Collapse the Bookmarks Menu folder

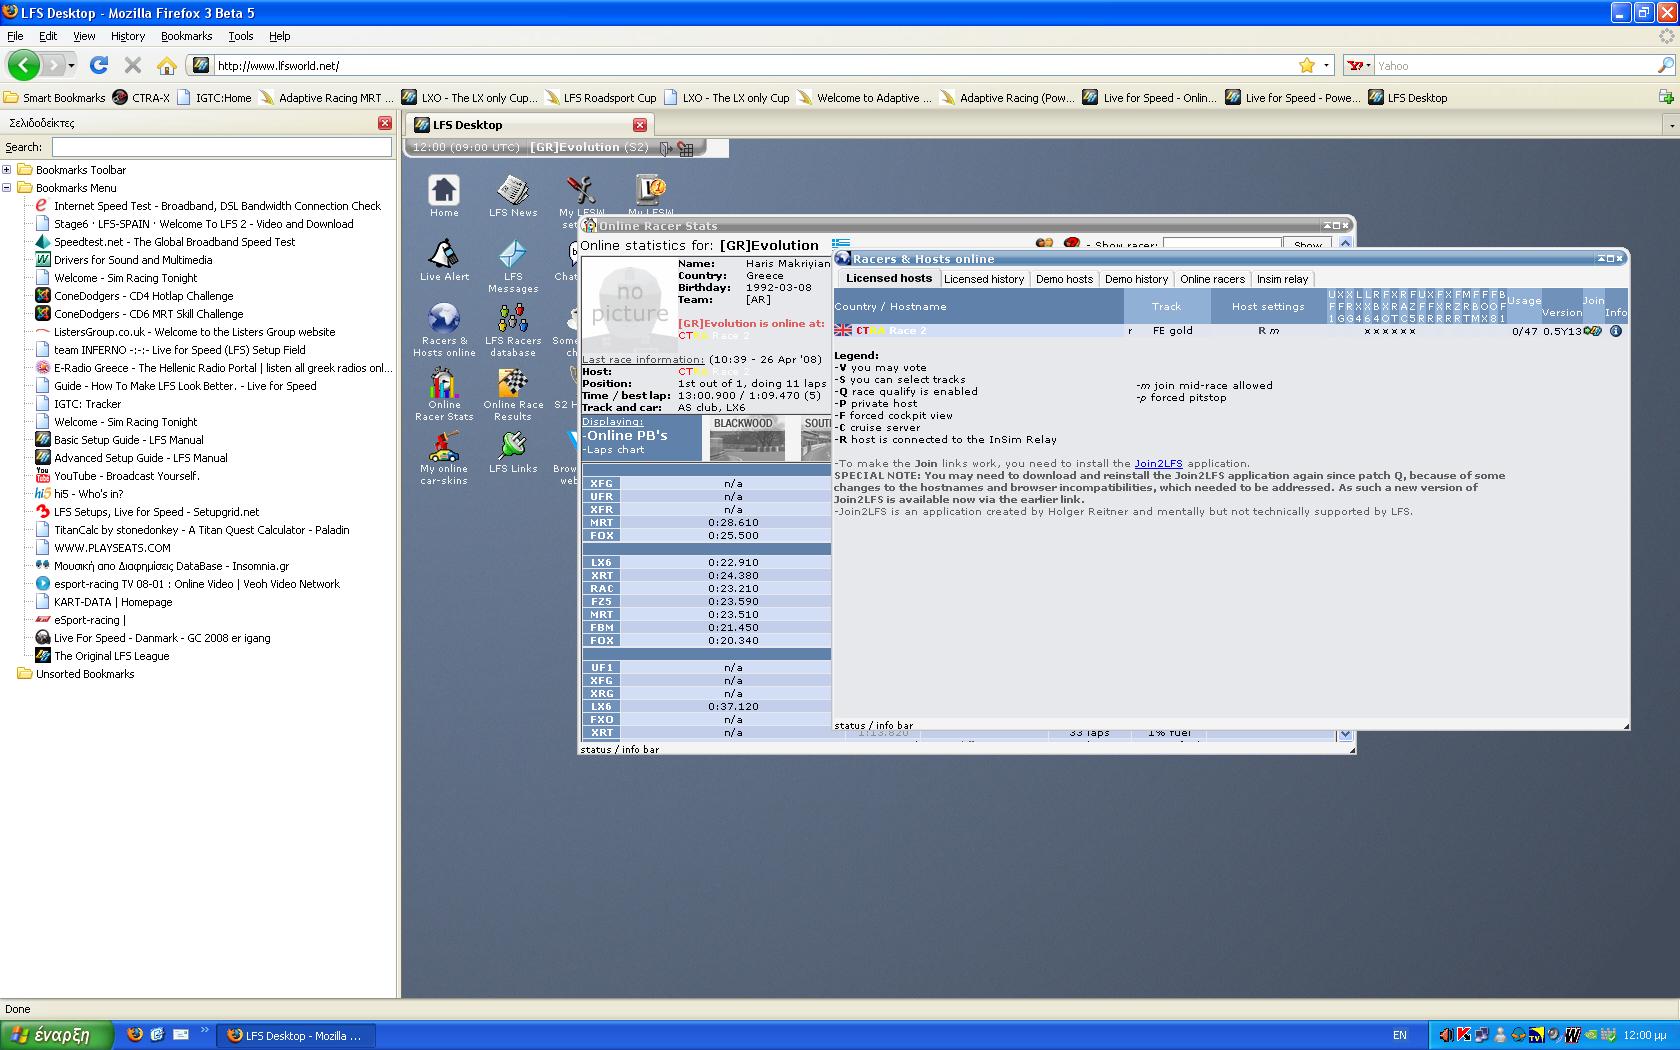7,188
